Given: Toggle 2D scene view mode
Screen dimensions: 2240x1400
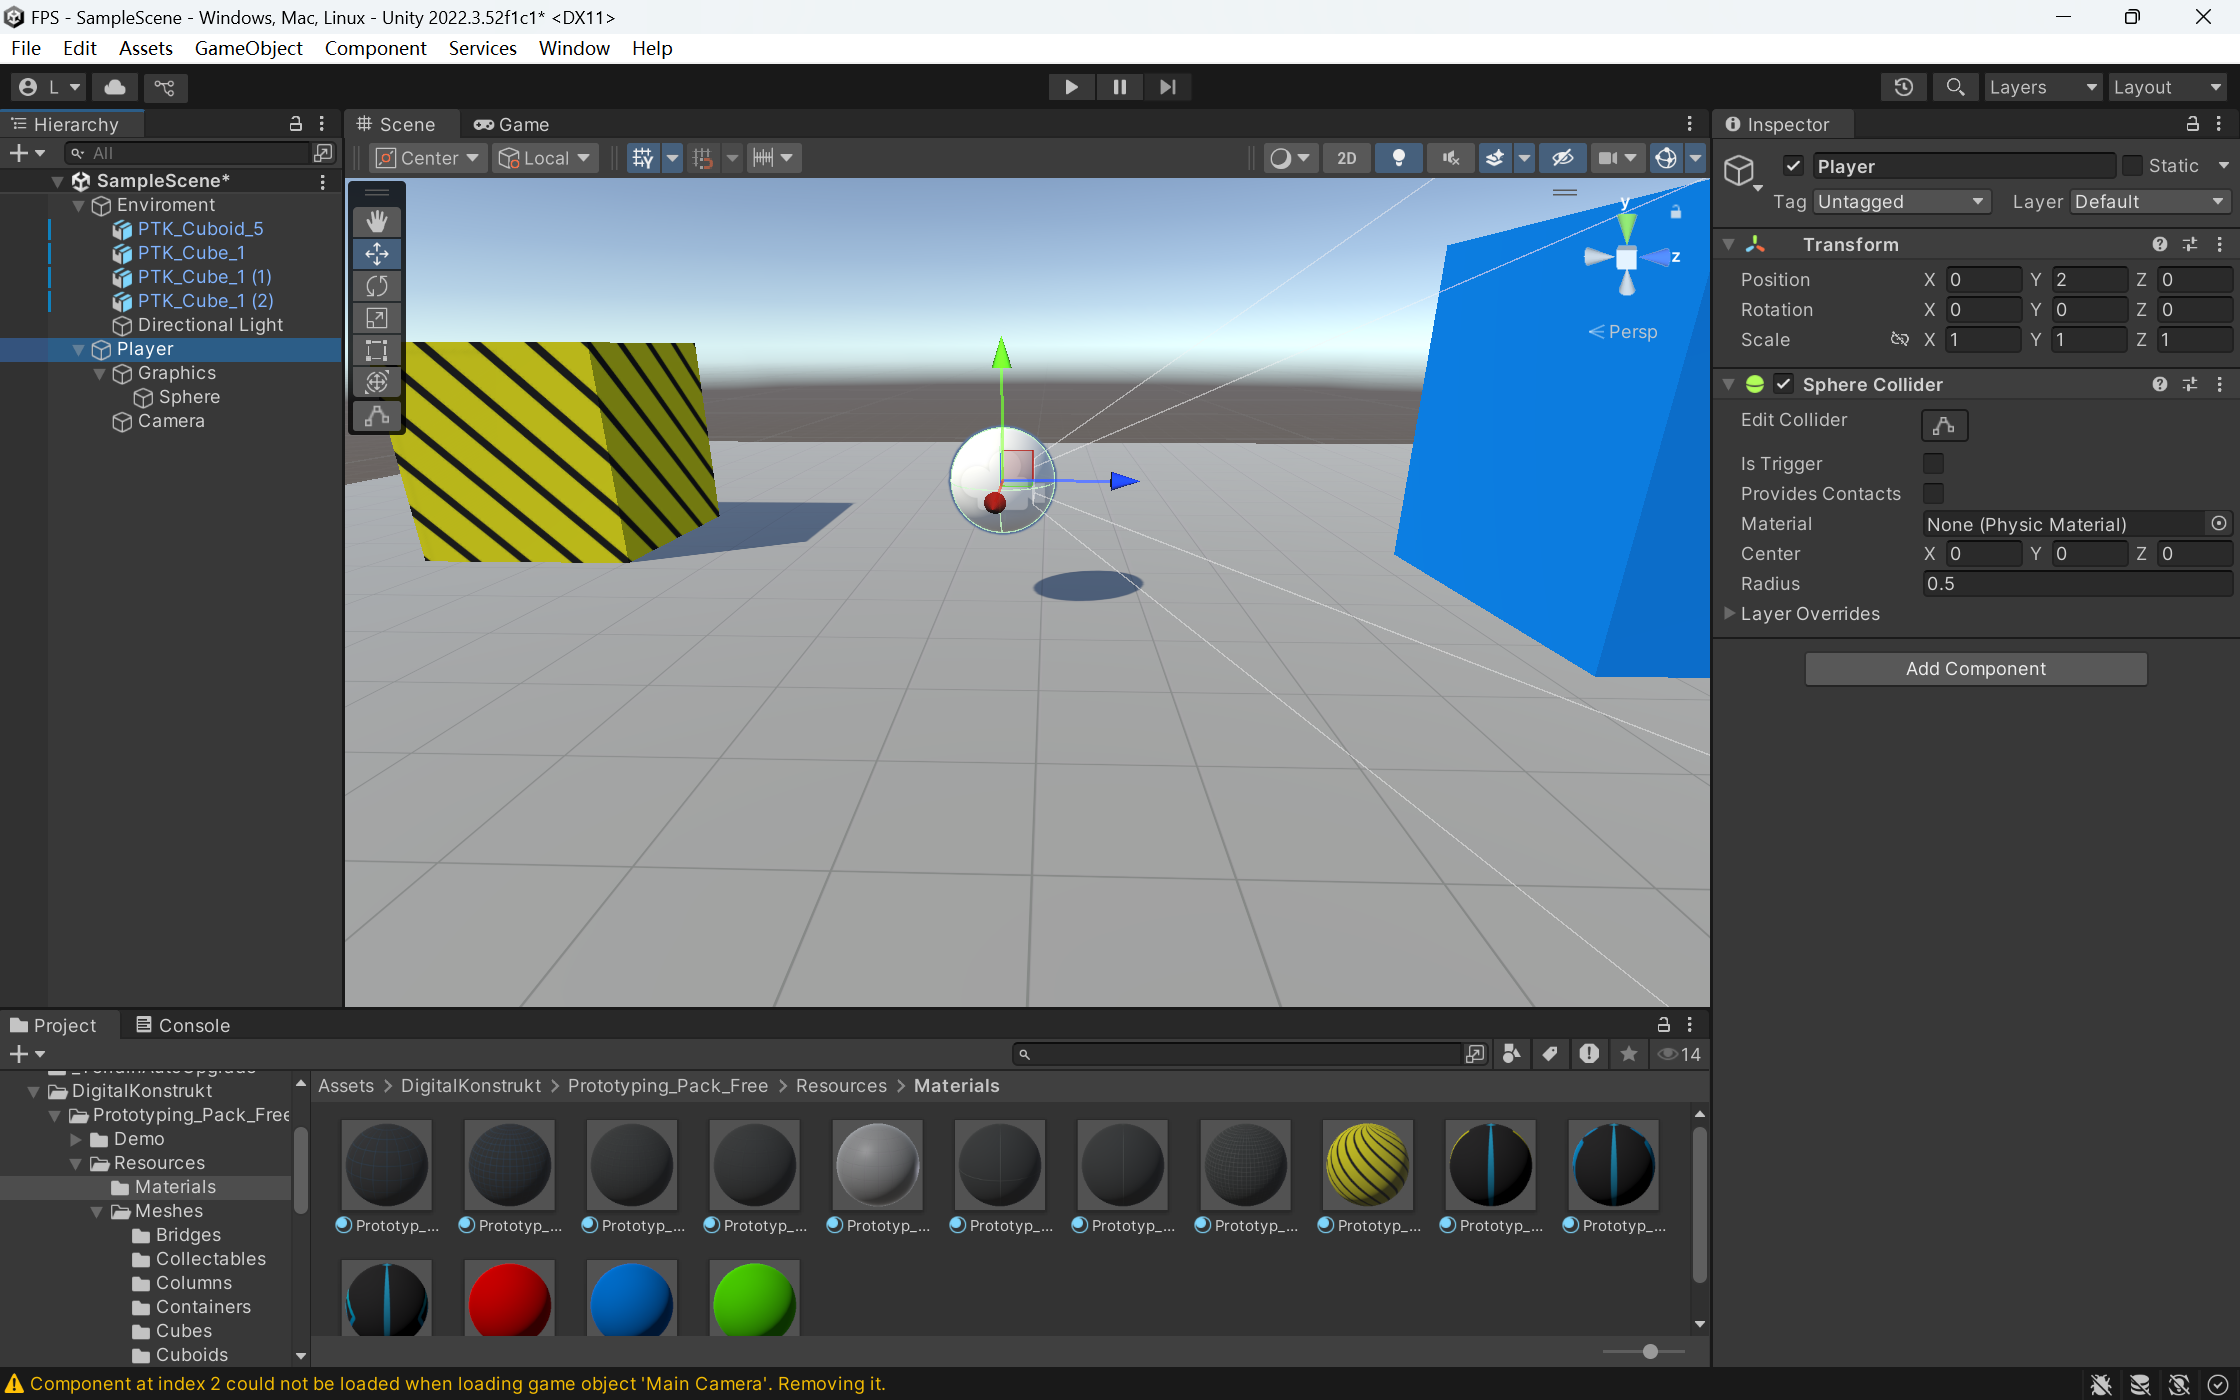Looking at the screenshot, I should point(1347,158).
